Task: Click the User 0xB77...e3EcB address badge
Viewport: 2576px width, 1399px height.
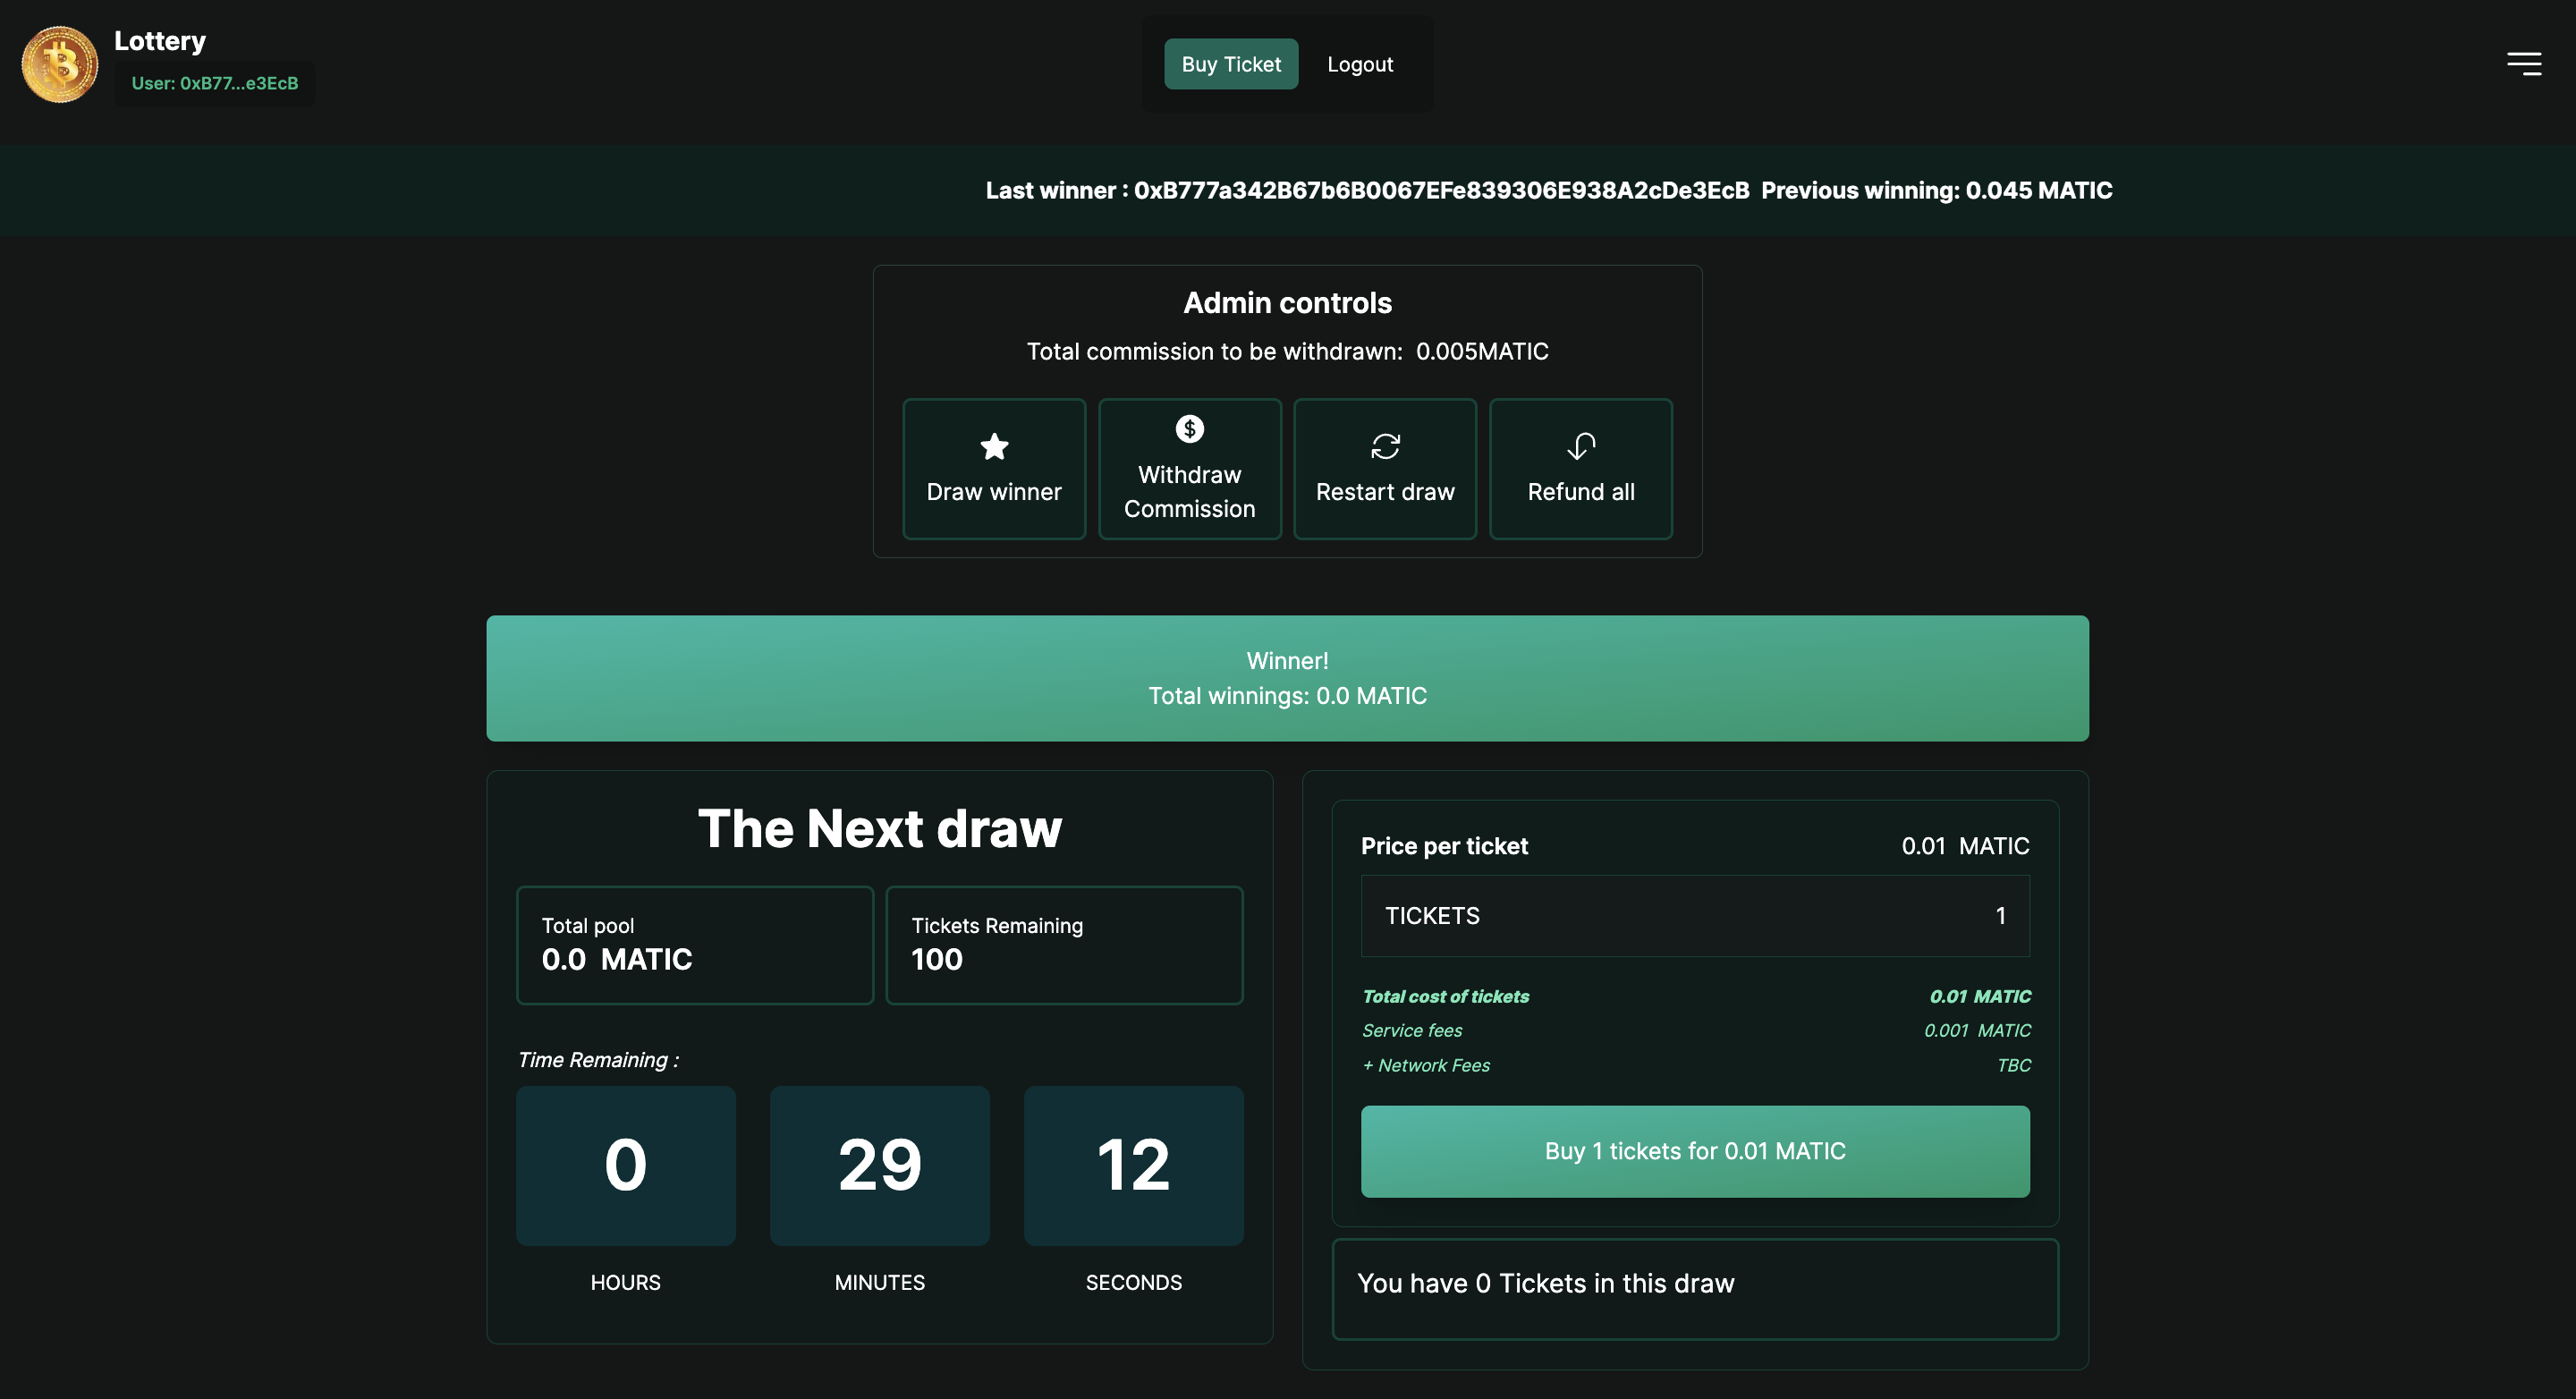Action: 215,84
